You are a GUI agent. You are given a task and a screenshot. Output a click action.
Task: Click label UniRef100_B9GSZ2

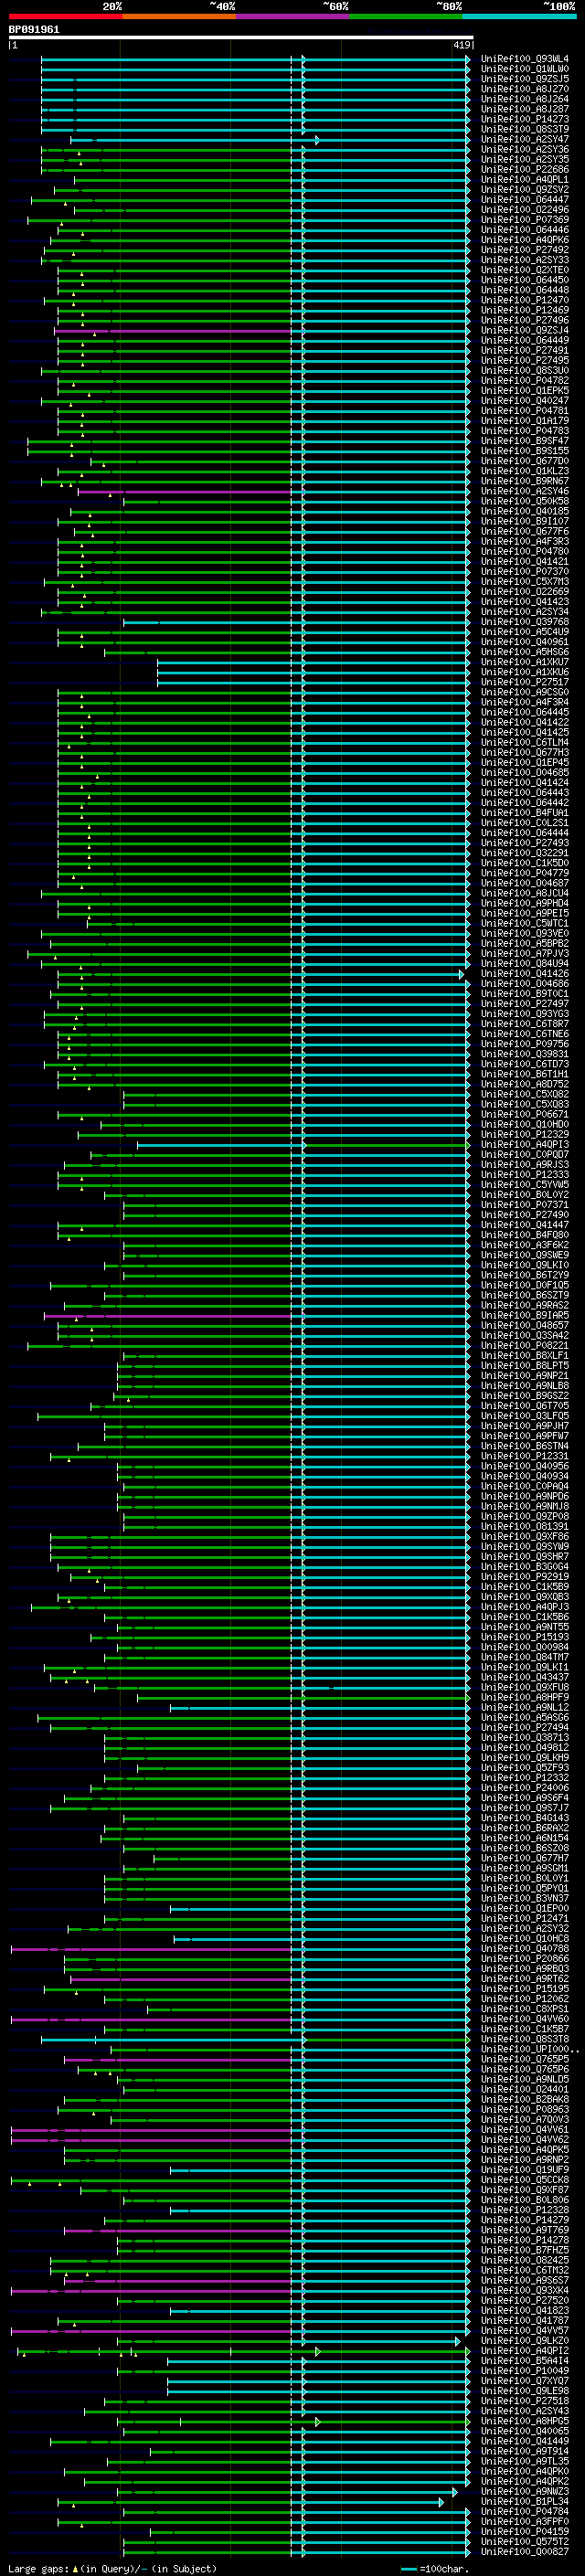point(525,1396)
